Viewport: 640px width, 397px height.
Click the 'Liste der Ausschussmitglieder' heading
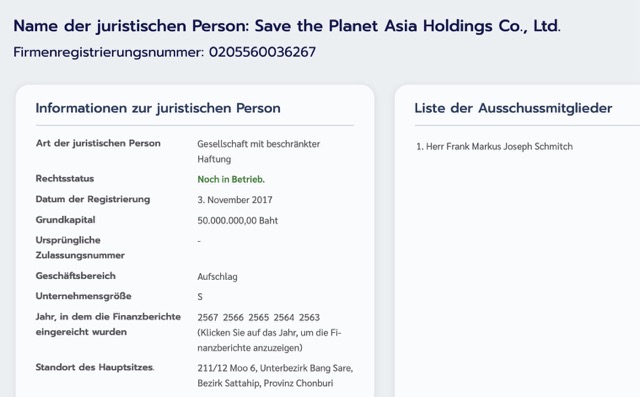513,108
